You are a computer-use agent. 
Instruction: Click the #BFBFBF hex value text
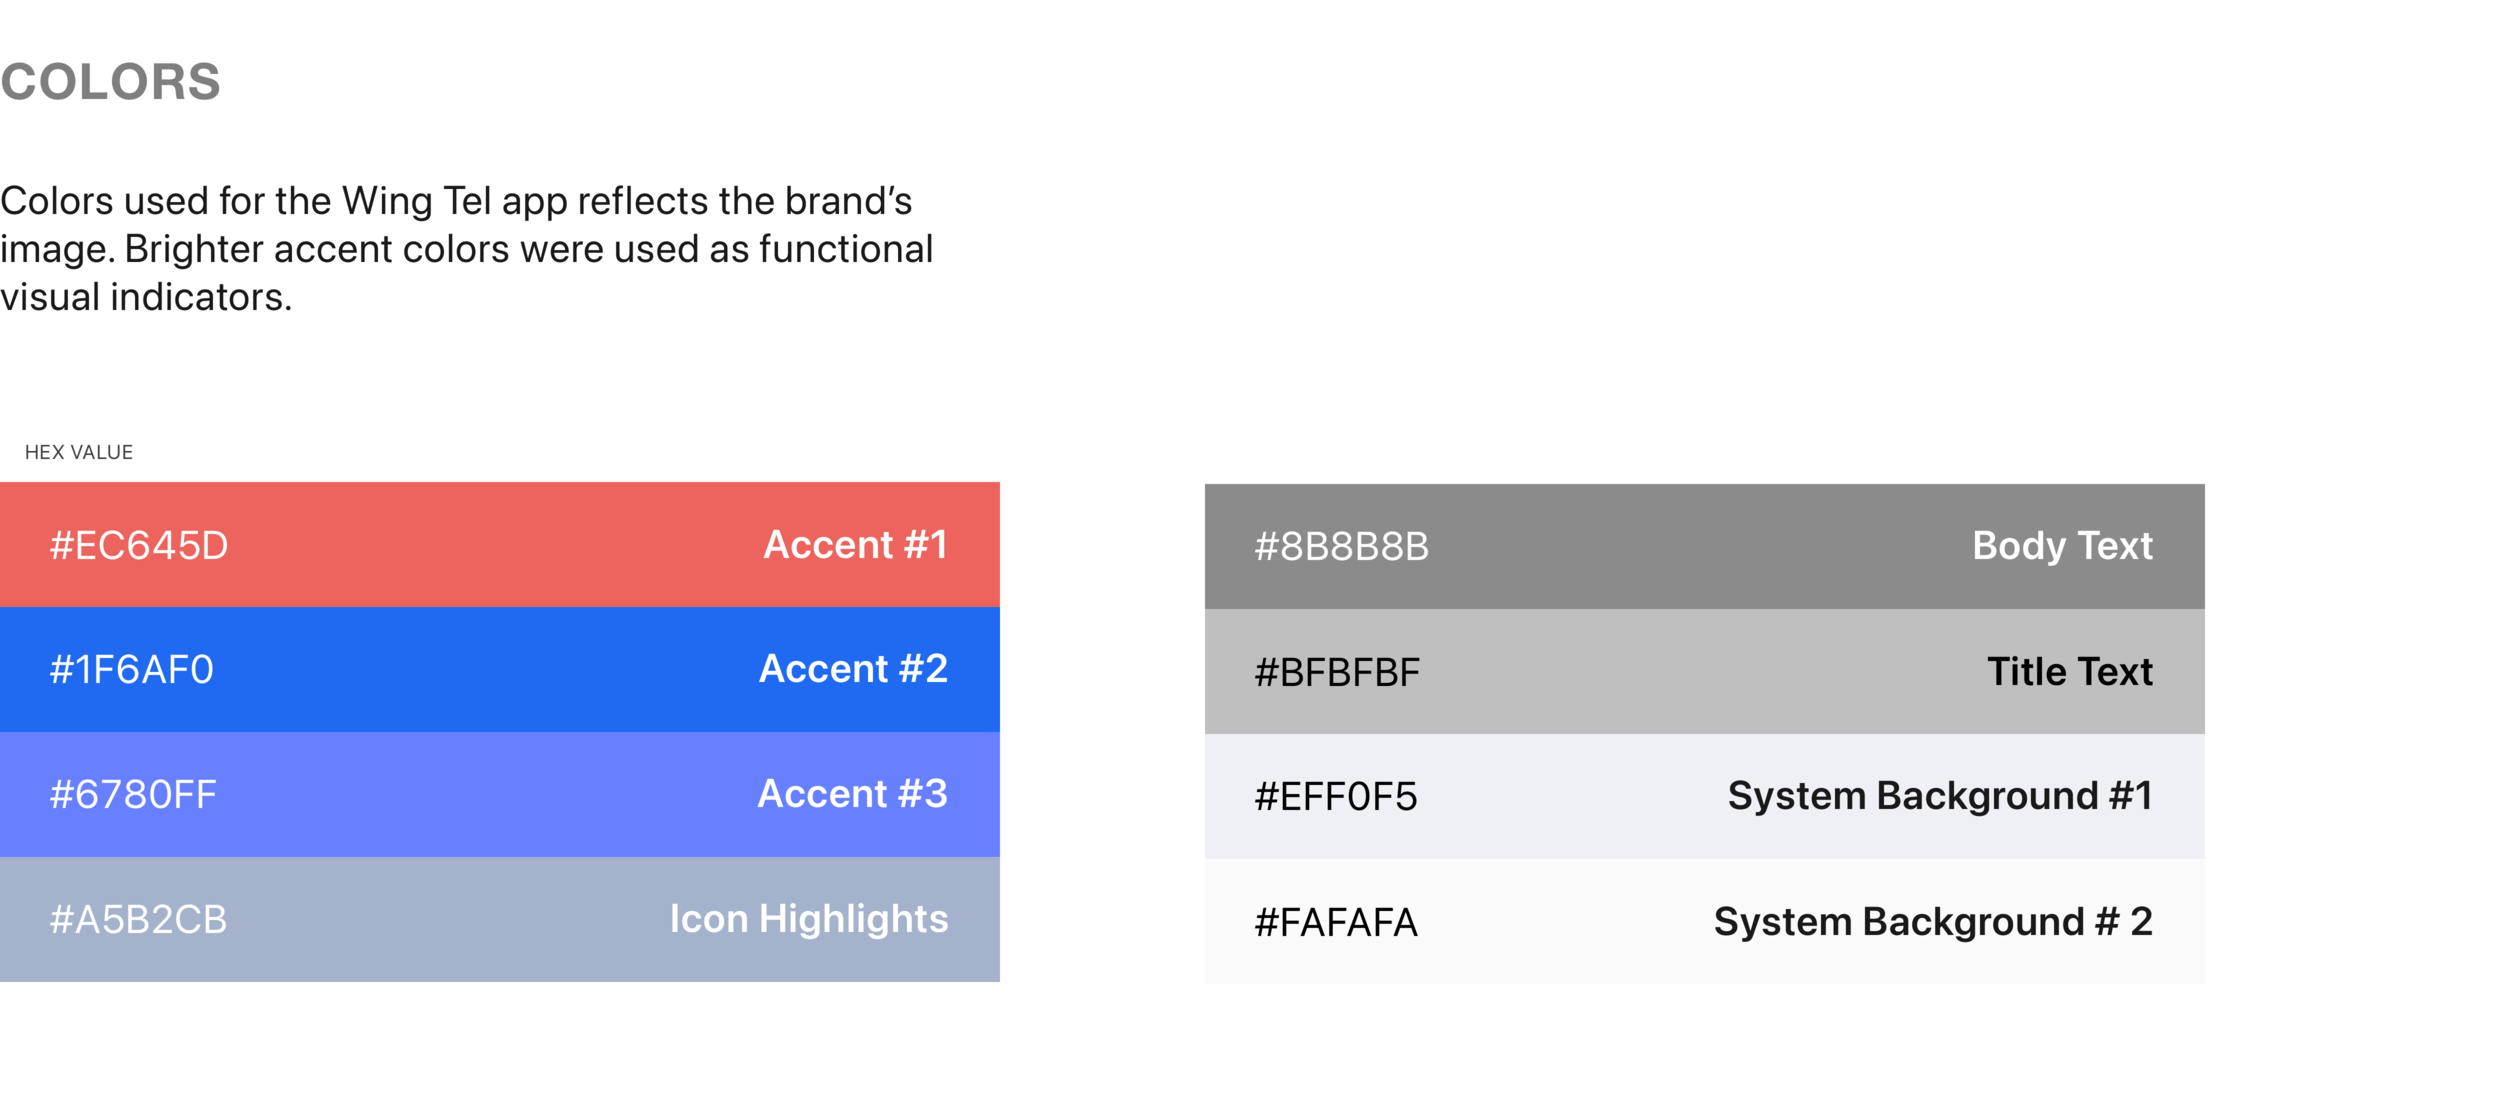1337,673
